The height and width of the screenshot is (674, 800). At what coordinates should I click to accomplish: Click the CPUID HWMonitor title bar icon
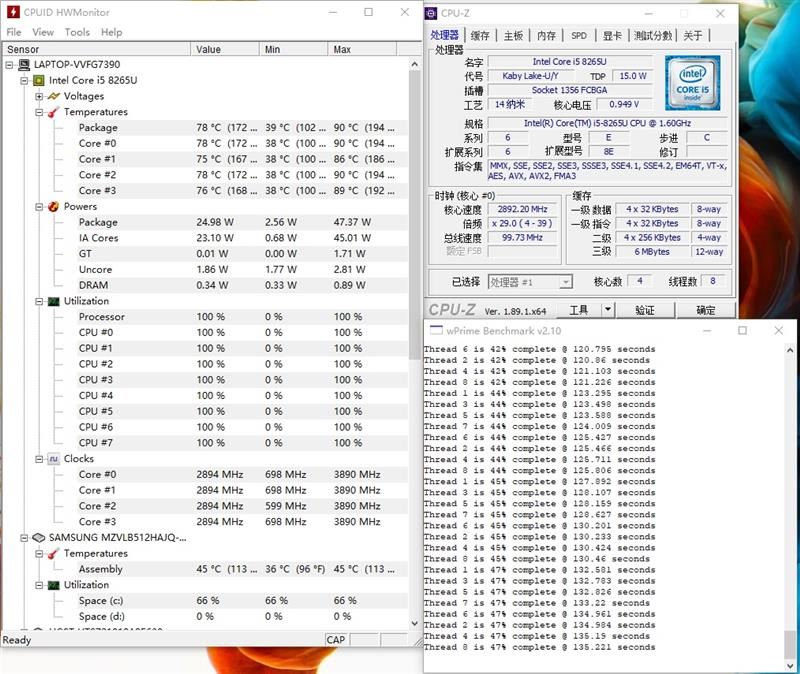[x=13, y=12]
